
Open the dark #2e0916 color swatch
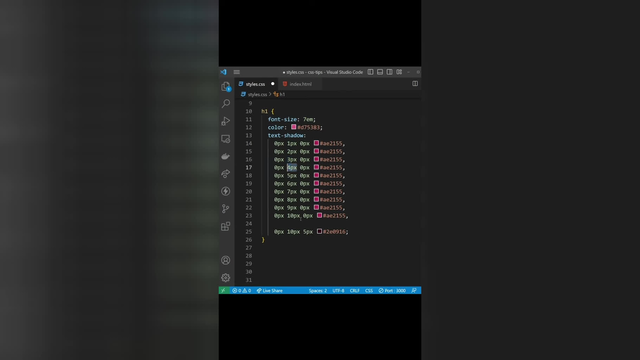pyautogui.click(x=319, y=231)
